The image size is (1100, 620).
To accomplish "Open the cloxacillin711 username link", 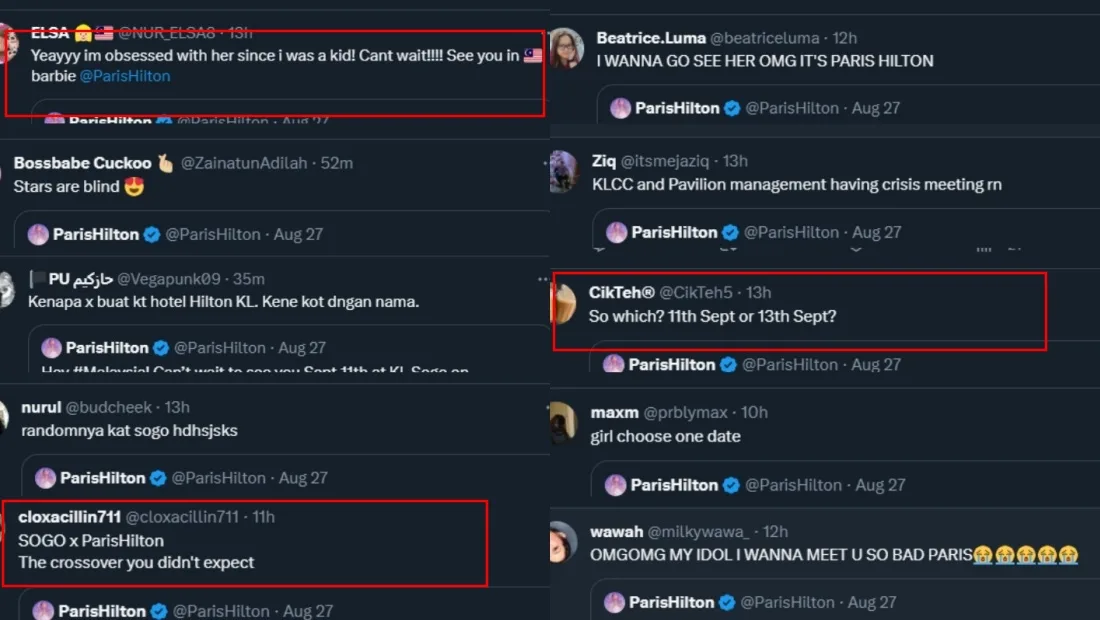I will click(x=70, y=517).
